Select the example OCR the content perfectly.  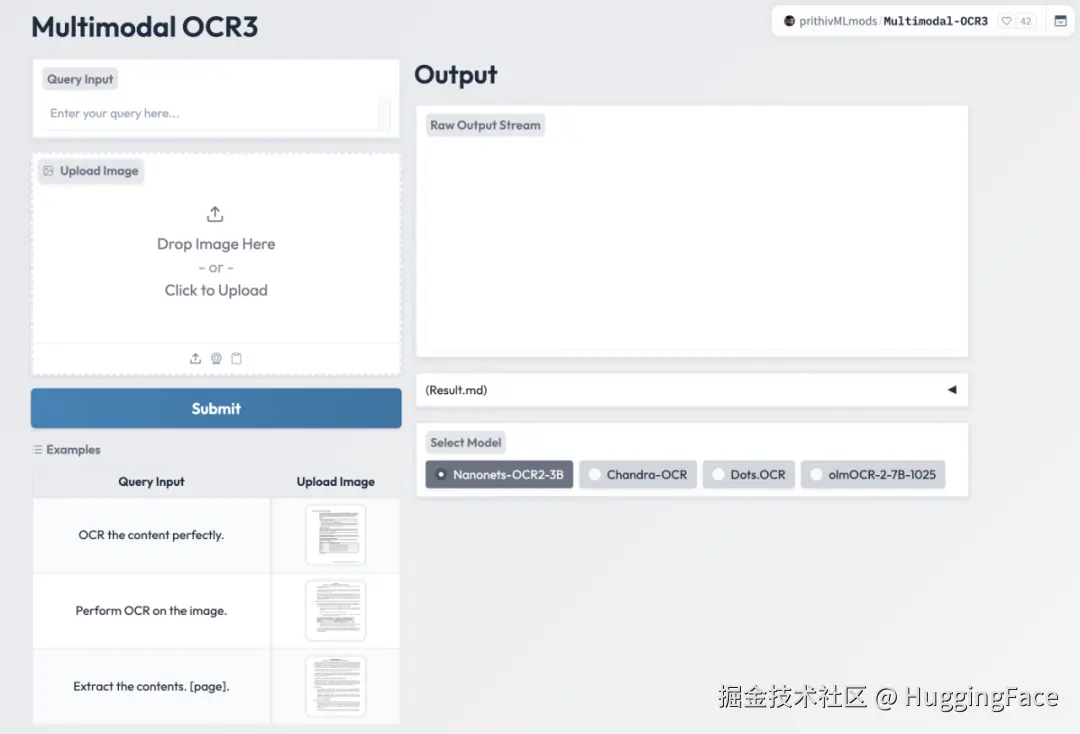[151, 535]
